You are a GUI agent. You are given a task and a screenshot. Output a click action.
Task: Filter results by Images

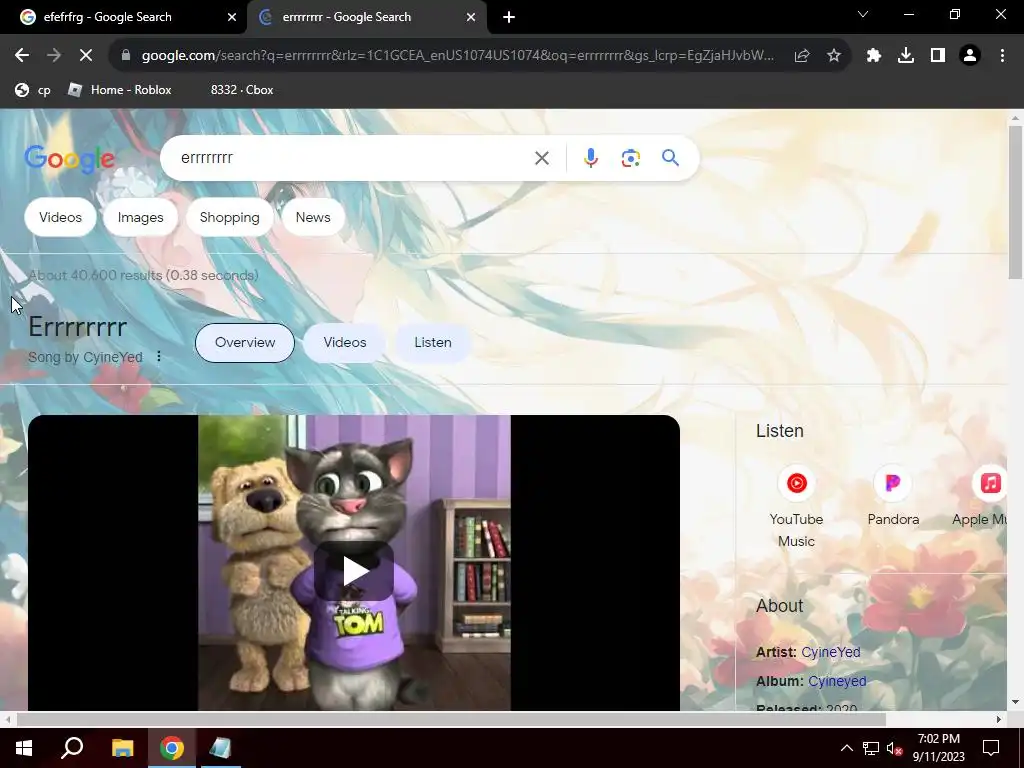[140, 217]
